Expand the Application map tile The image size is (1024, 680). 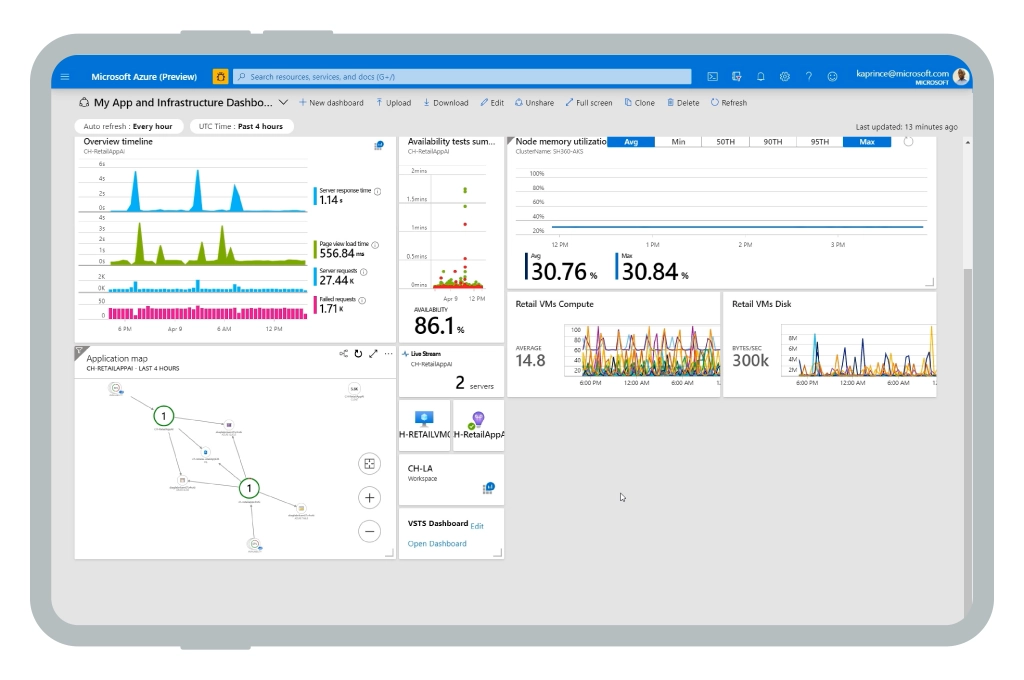374,353
